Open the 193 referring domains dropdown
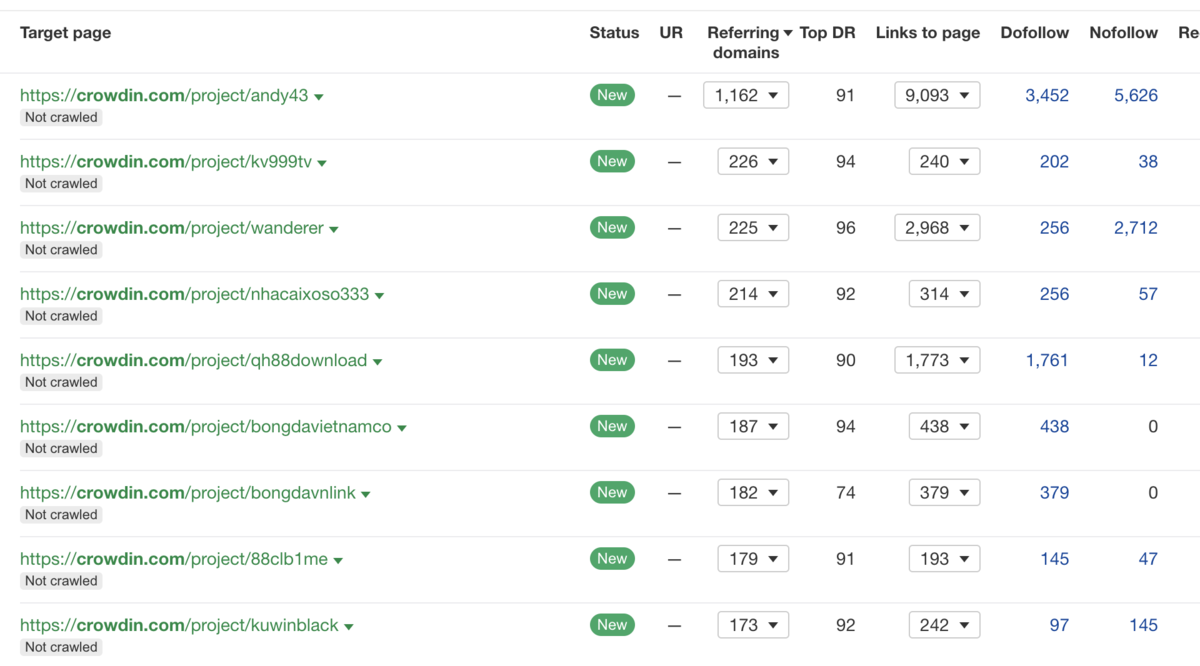Image resolution: width=1200 pixels, height=666 pixels. [x=753, y=360]
